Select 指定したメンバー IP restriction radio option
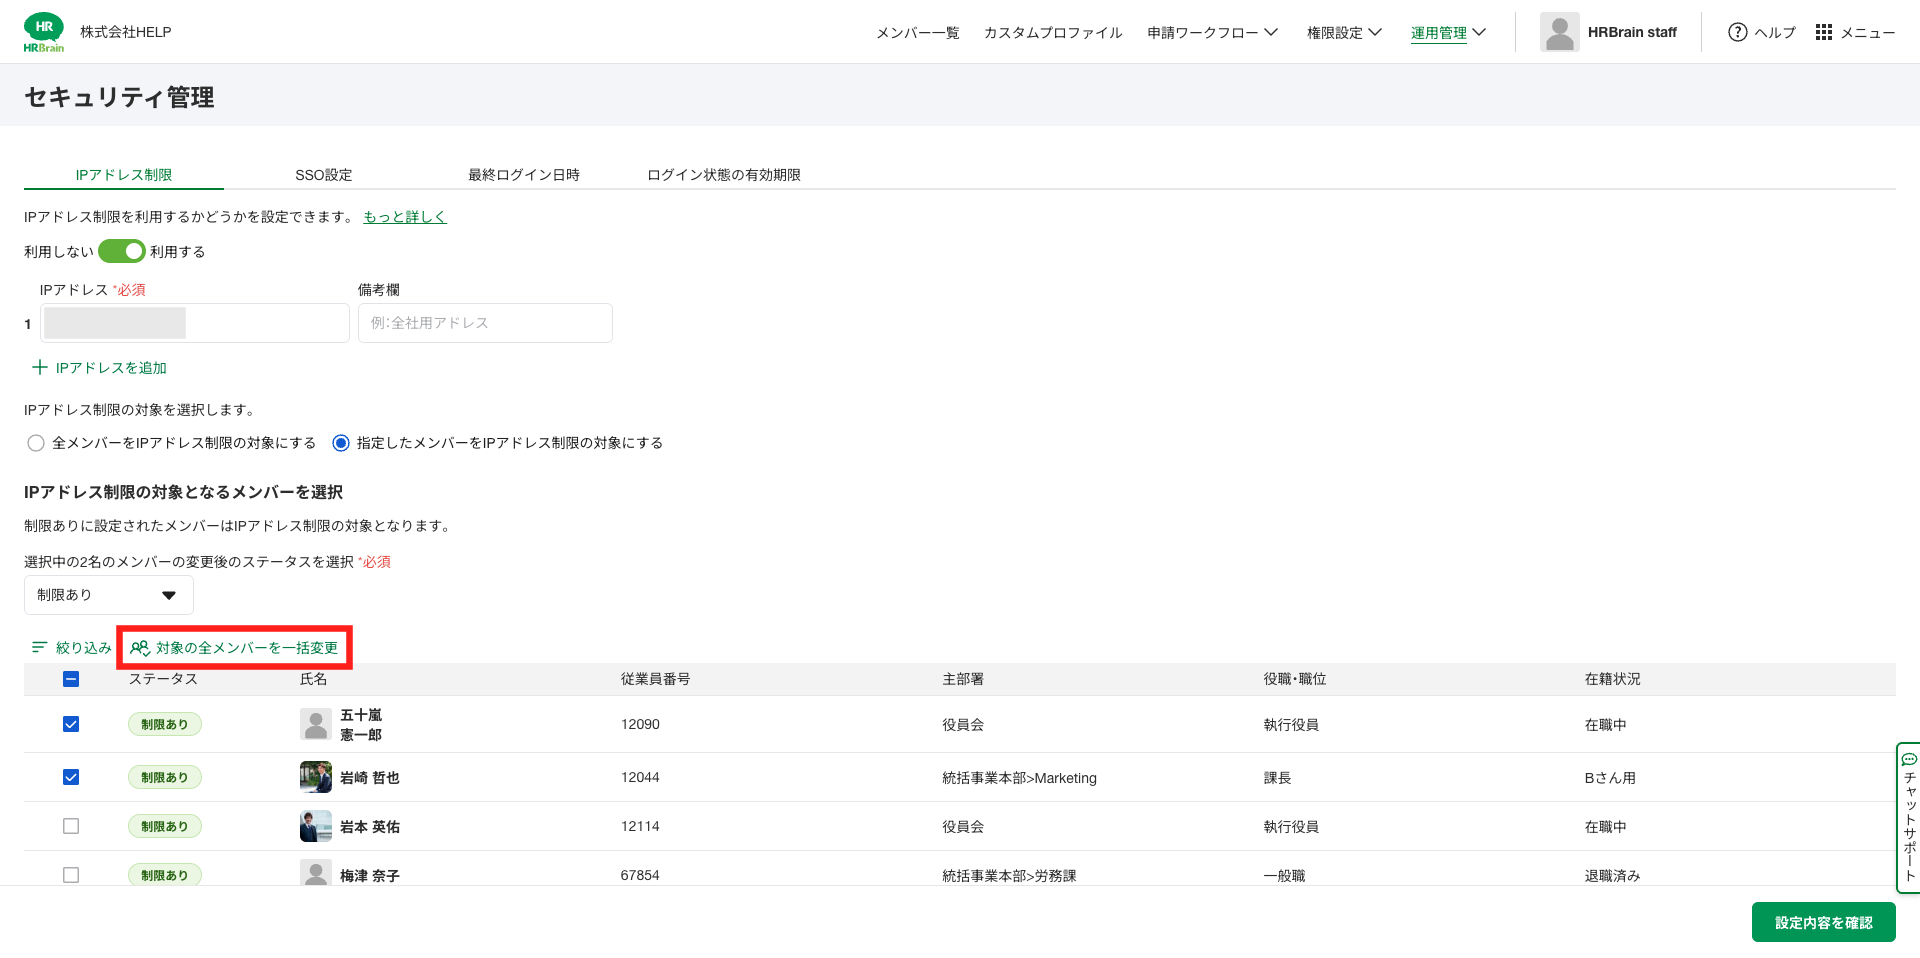This screenshot has height=958, width=1920. coord(341,443)
